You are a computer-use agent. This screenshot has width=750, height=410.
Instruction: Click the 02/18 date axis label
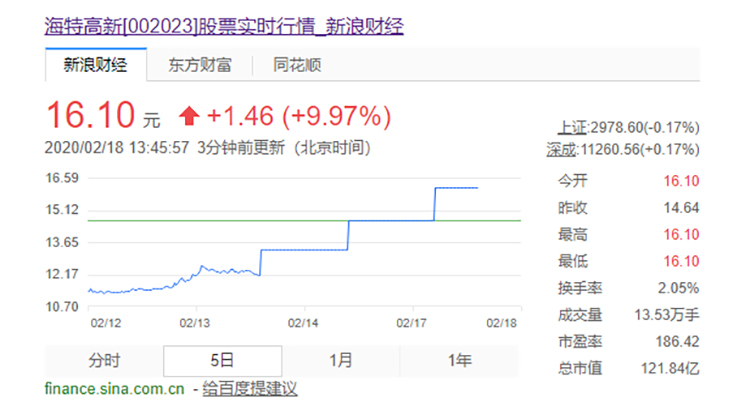(x=502, y=323)
